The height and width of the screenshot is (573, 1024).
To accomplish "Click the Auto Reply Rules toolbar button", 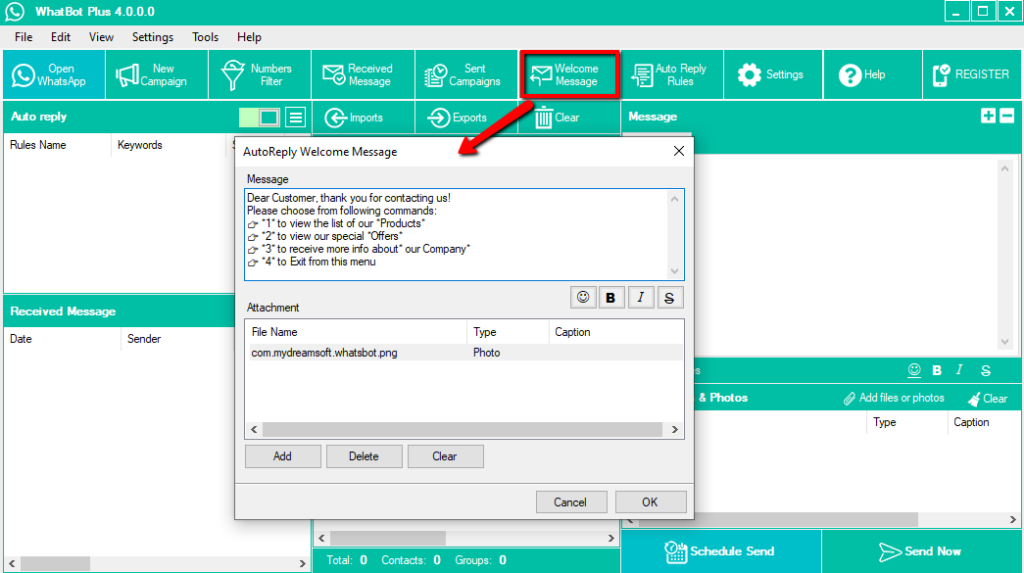I will pos(671,75).
